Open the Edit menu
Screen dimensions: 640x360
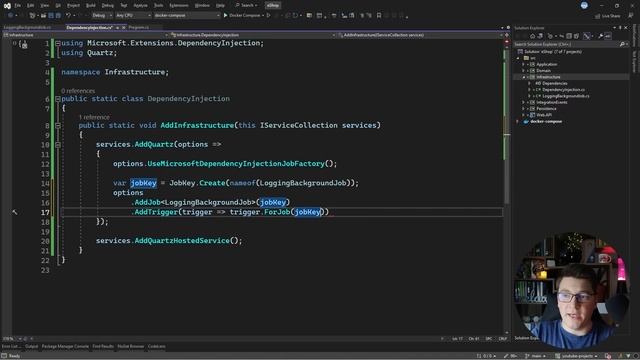pyautogui.click(x=31, y=6)
